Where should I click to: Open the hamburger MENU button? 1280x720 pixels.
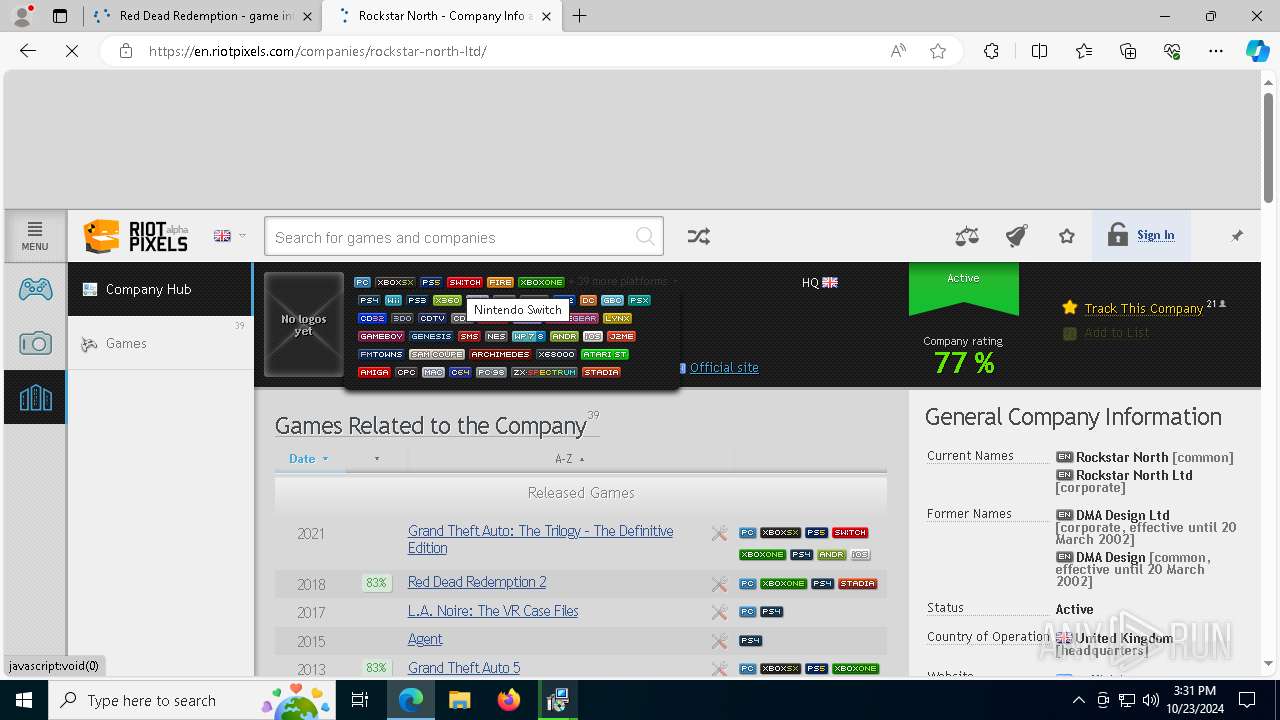[x=35, y=236]
